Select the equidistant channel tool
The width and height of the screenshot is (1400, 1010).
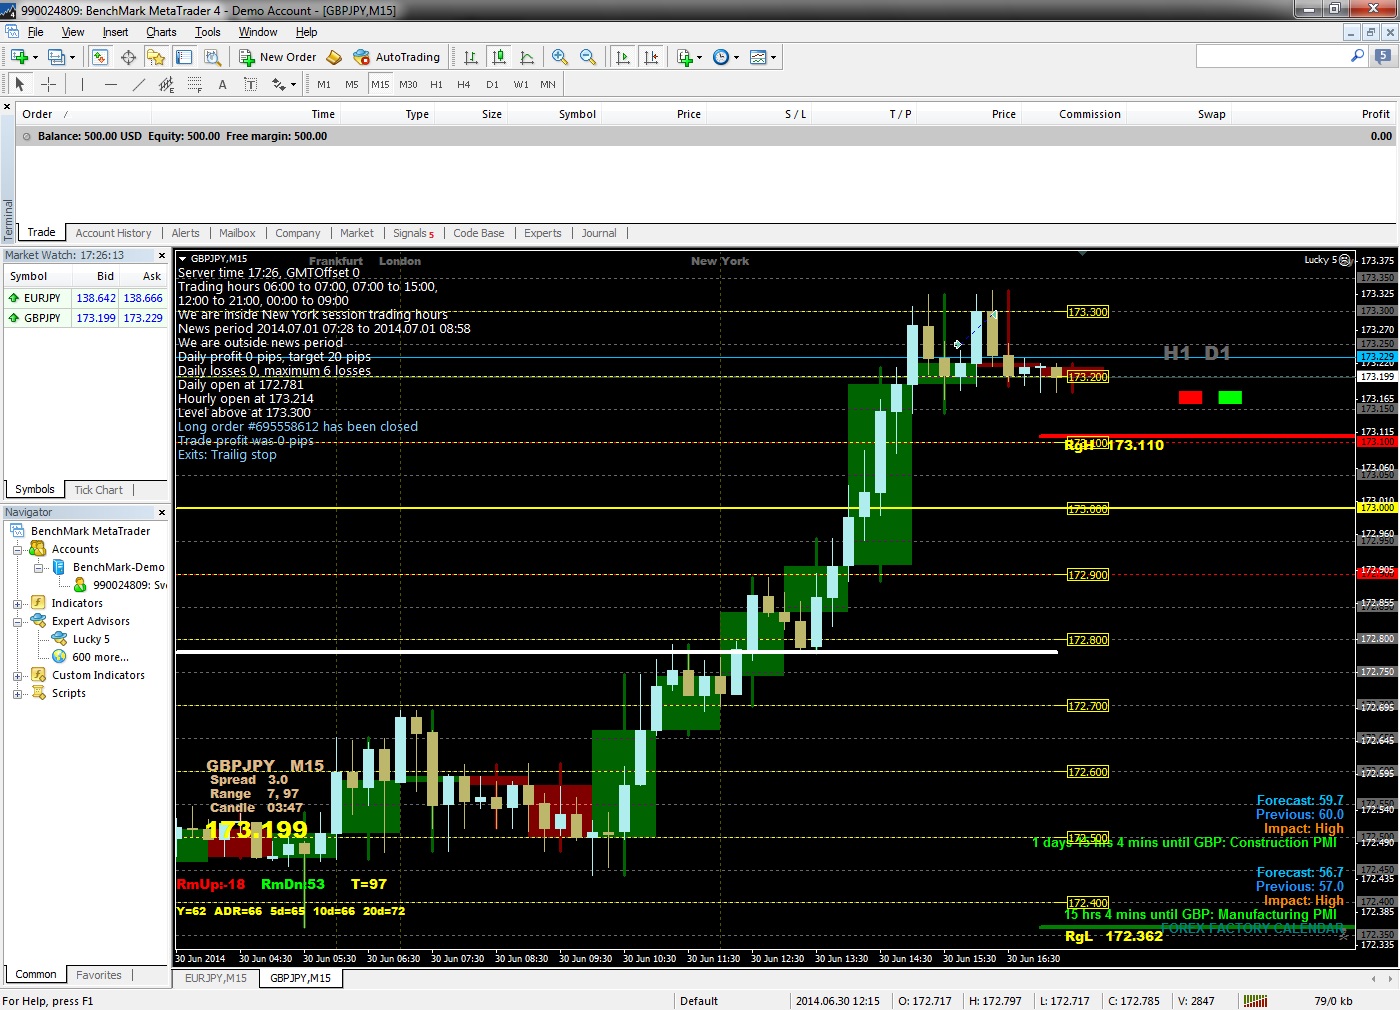tap(166, 84)
